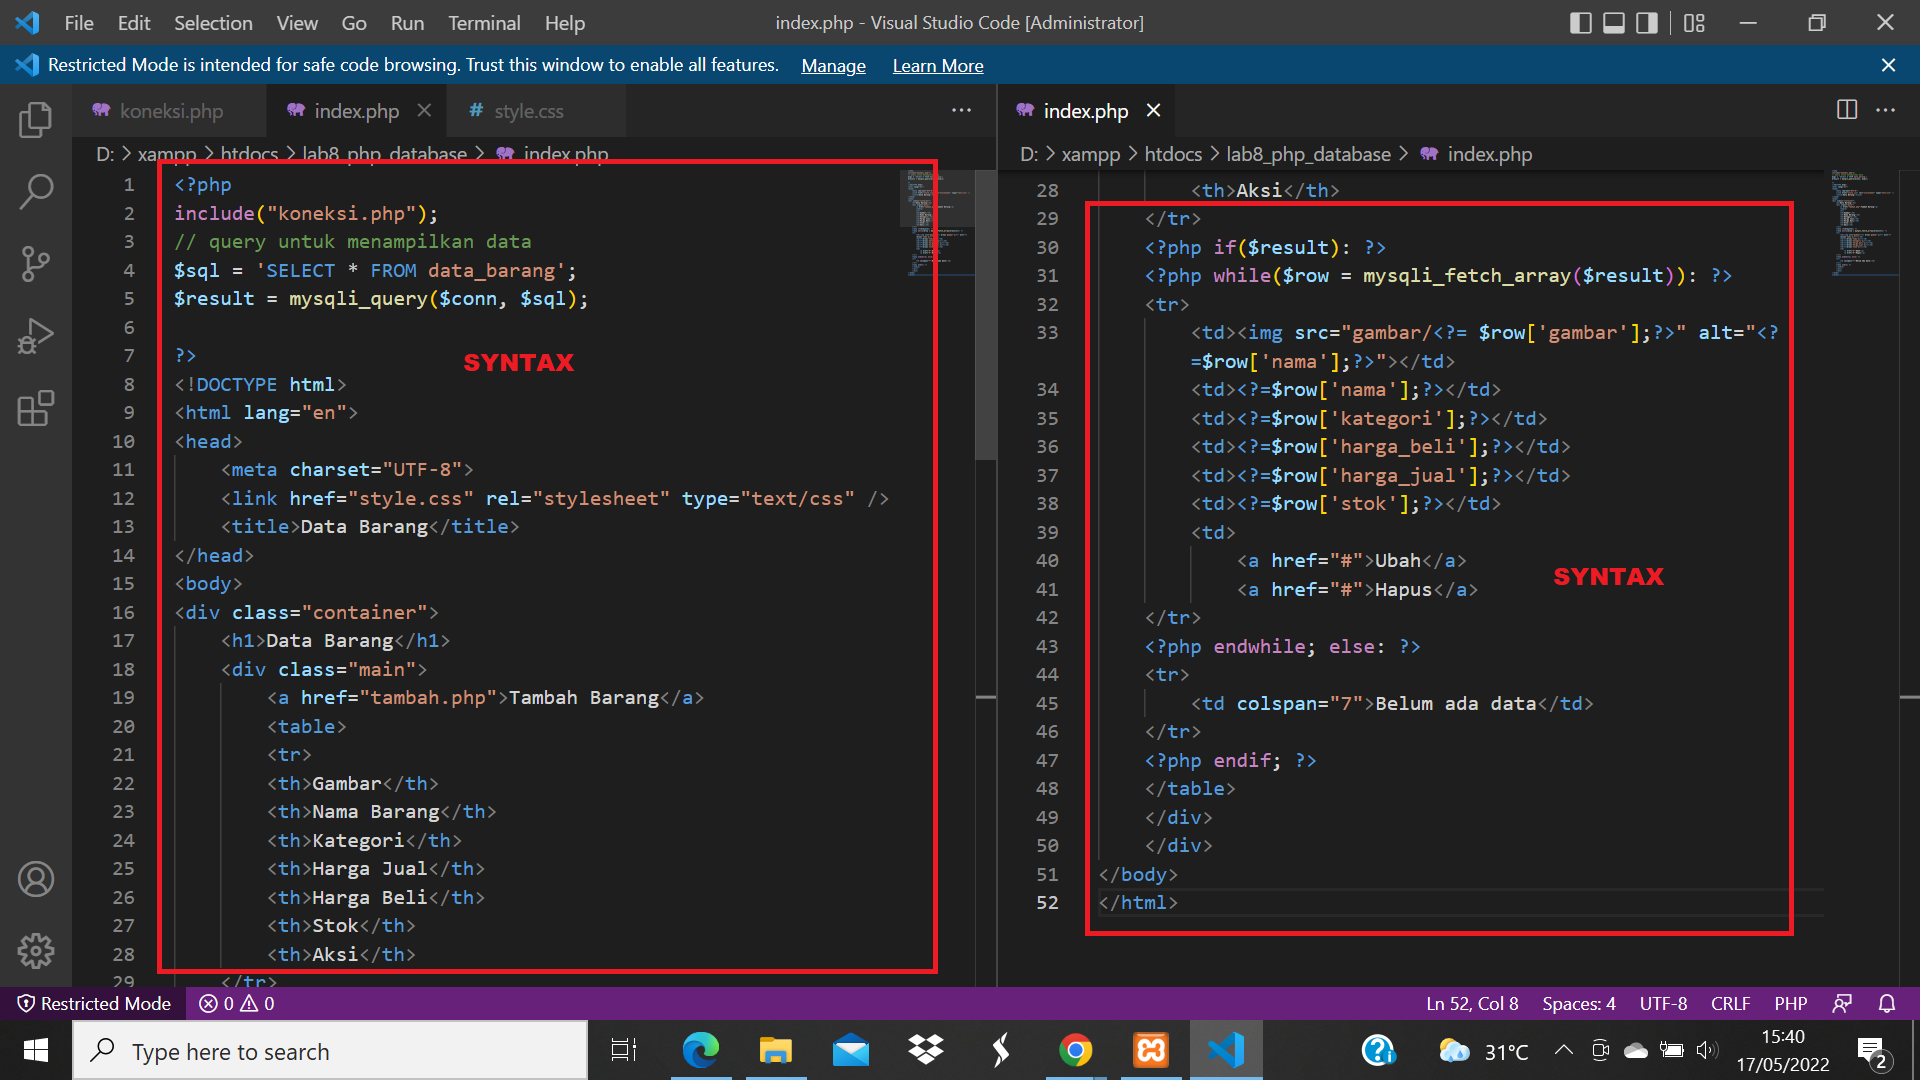
Task: Click the Manage link in Restricted Mode banner
Action: point(833,65)
